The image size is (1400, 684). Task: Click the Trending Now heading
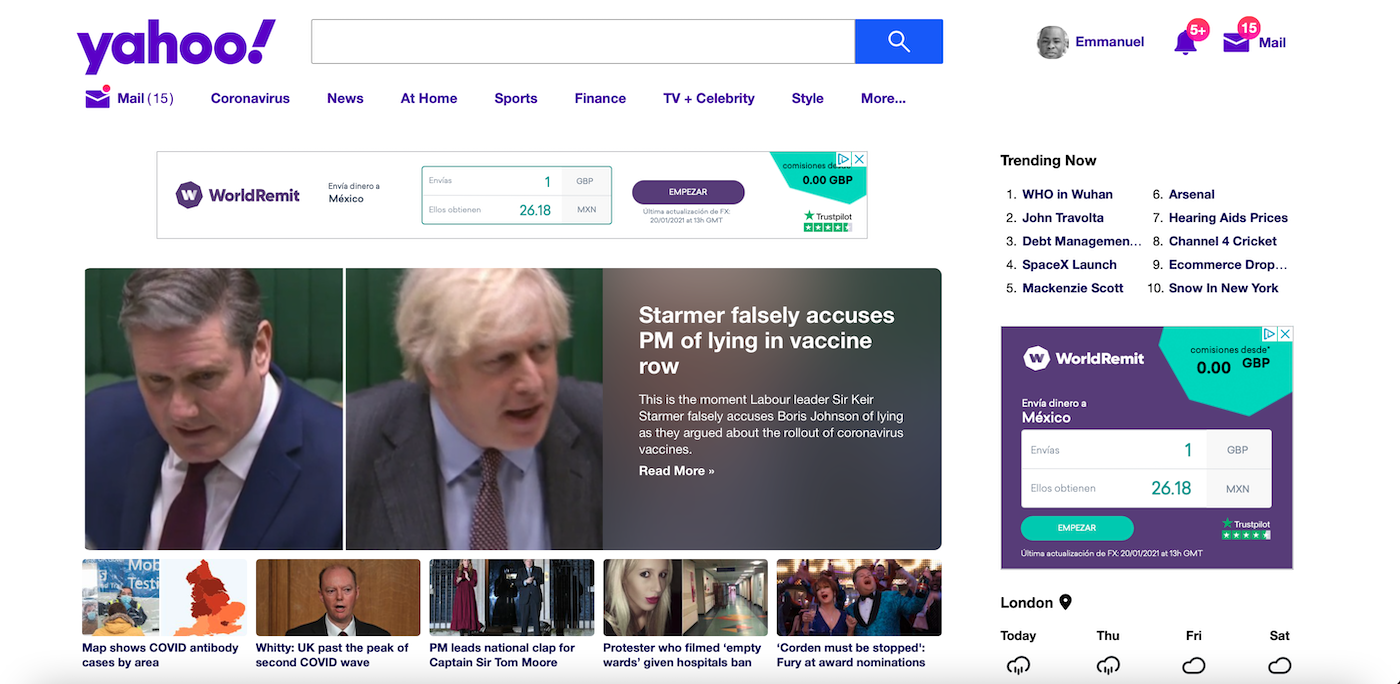click(x=1048, y=160)
